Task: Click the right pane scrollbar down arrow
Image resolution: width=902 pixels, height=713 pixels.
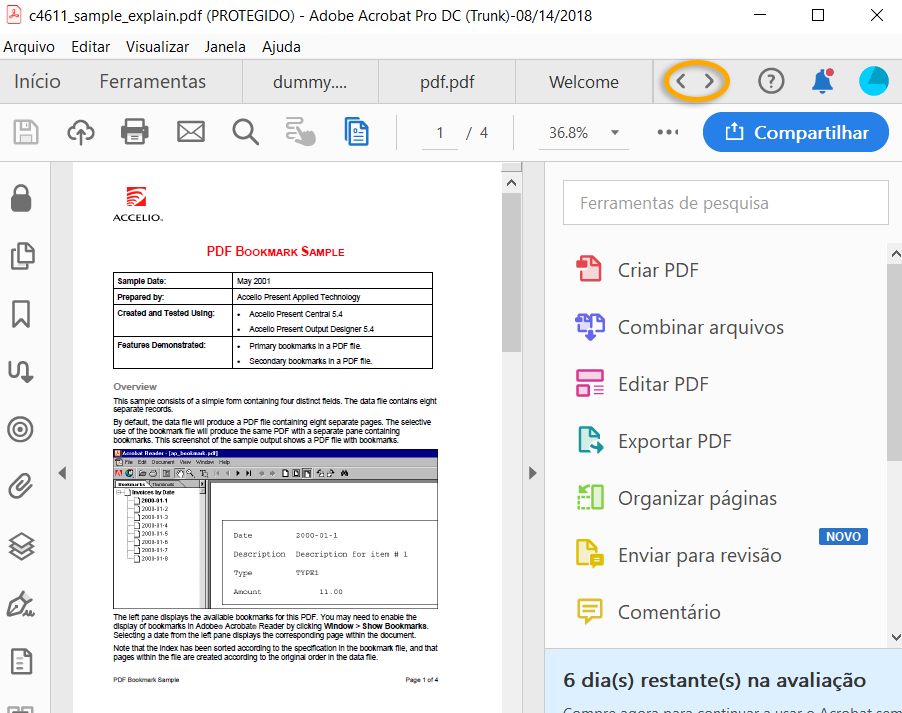Action: point(894,637)
